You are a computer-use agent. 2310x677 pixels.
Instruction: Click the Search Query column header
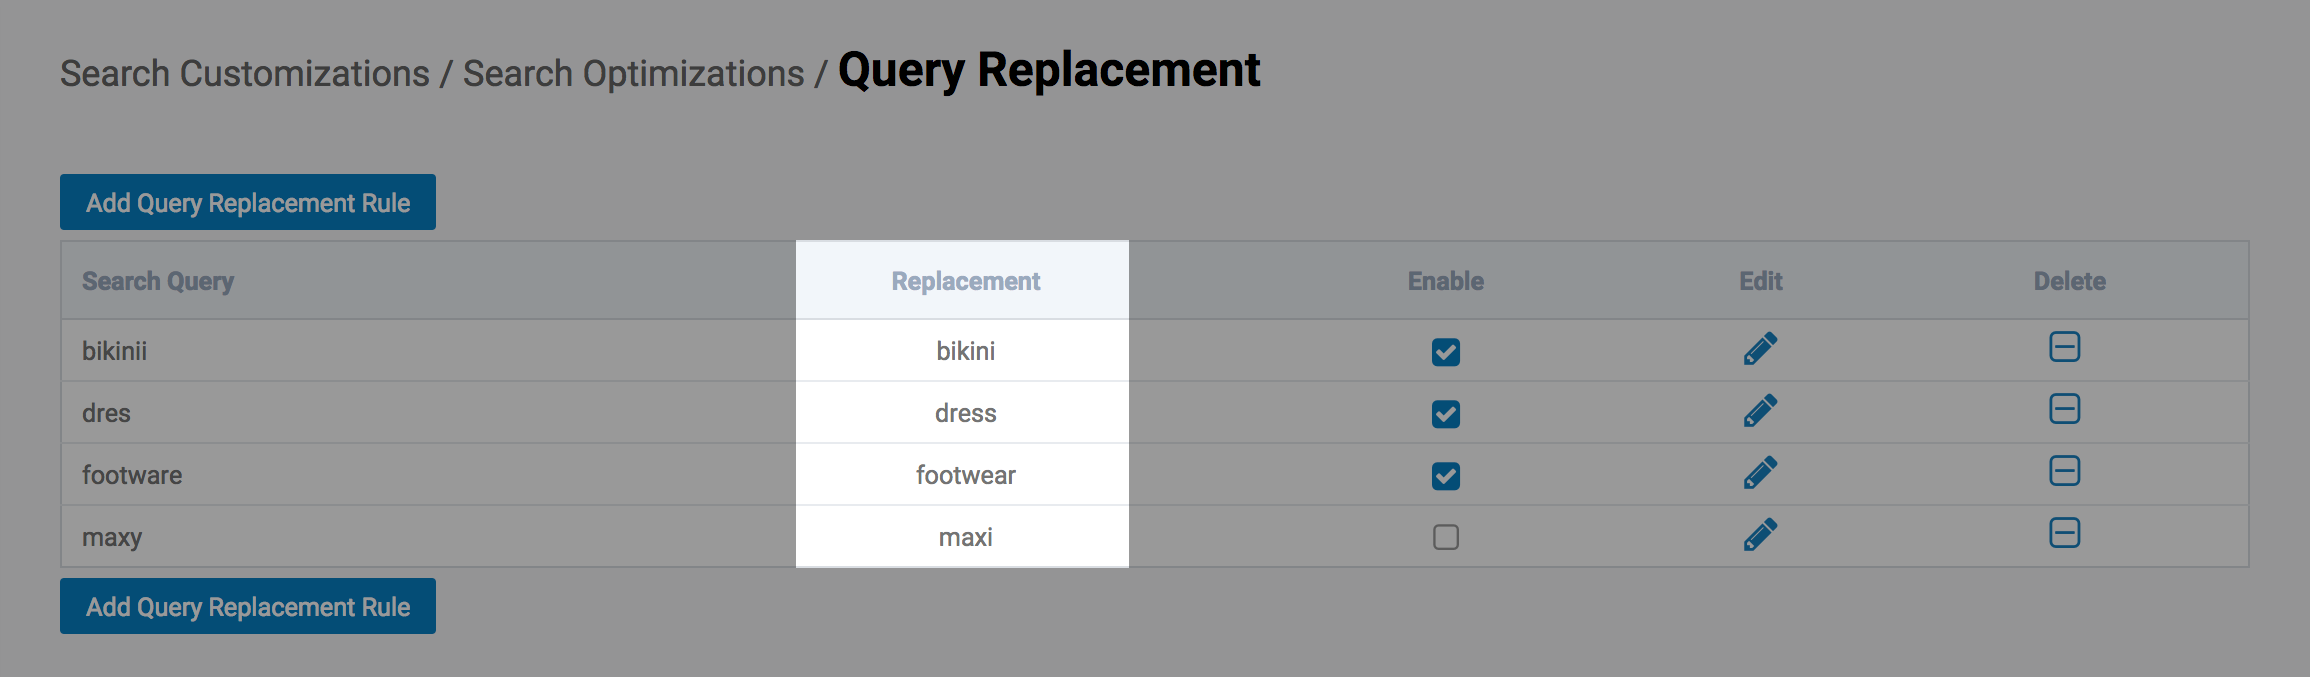click(x=158, y=282)
